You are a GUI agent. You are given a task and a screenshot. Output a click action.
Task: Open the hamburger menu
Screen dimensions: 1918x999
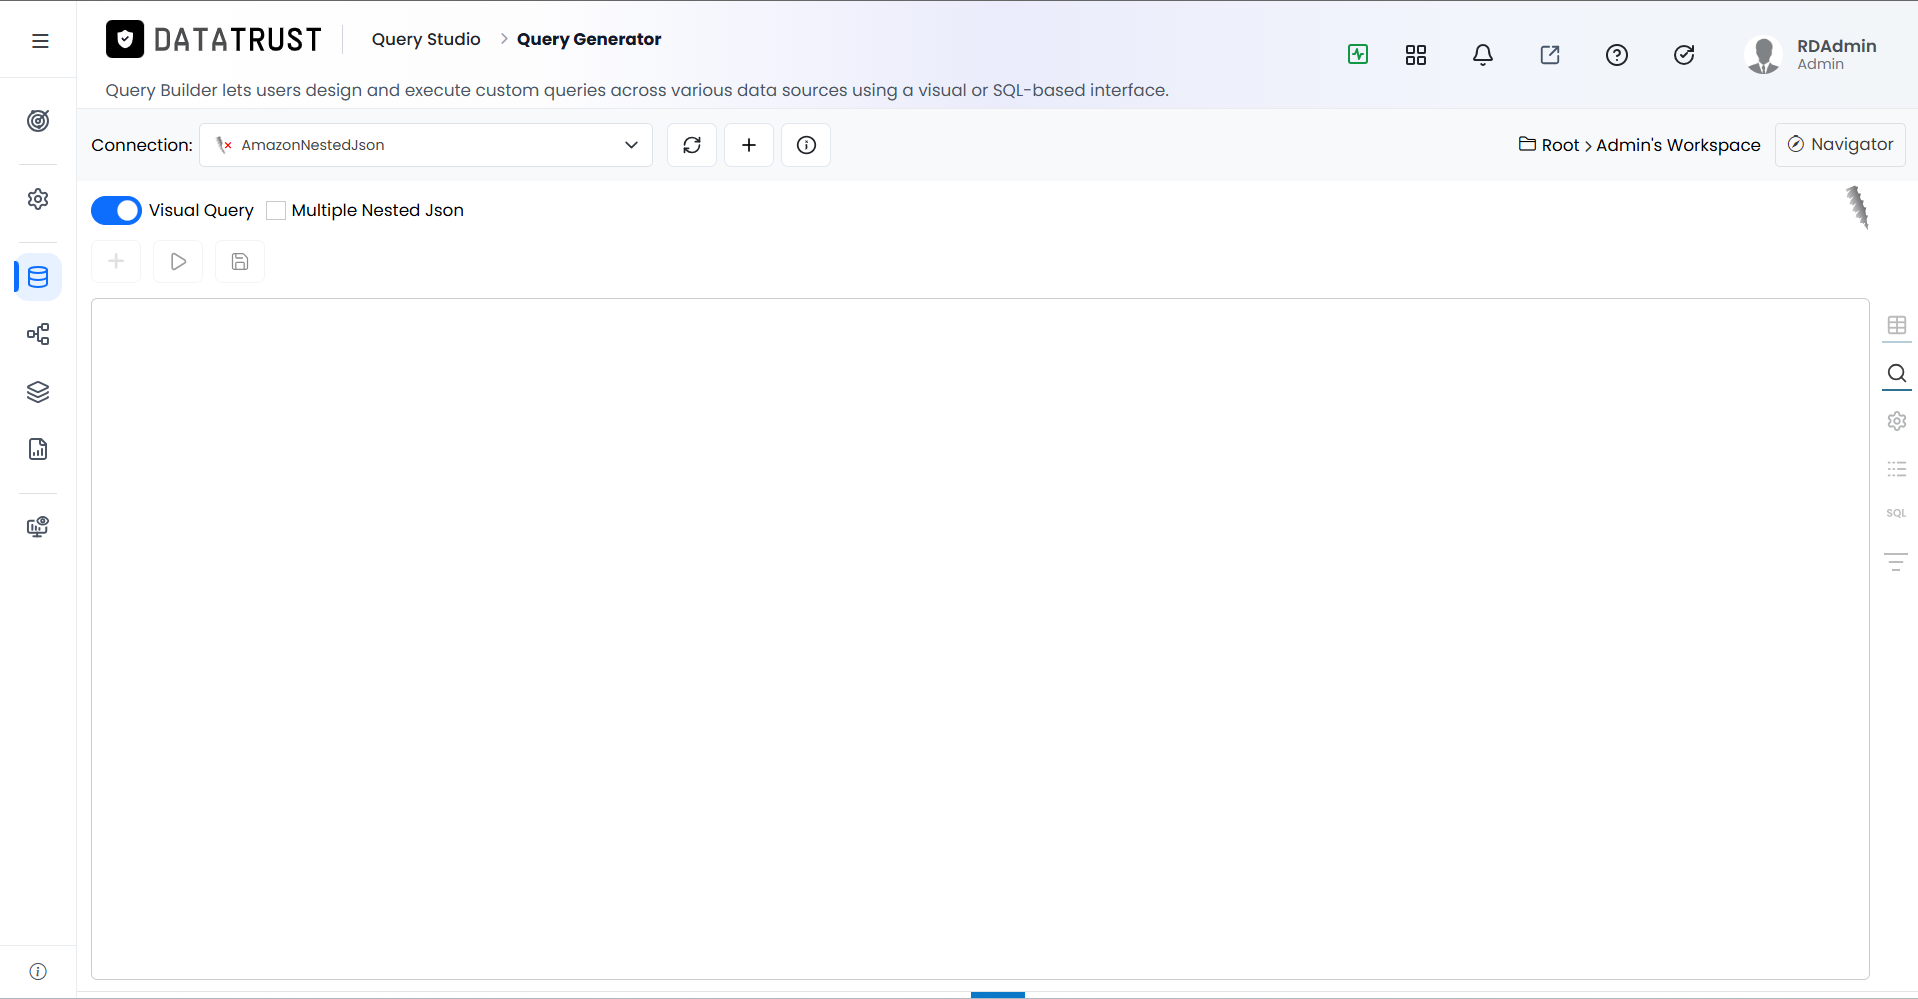point(40,41)
